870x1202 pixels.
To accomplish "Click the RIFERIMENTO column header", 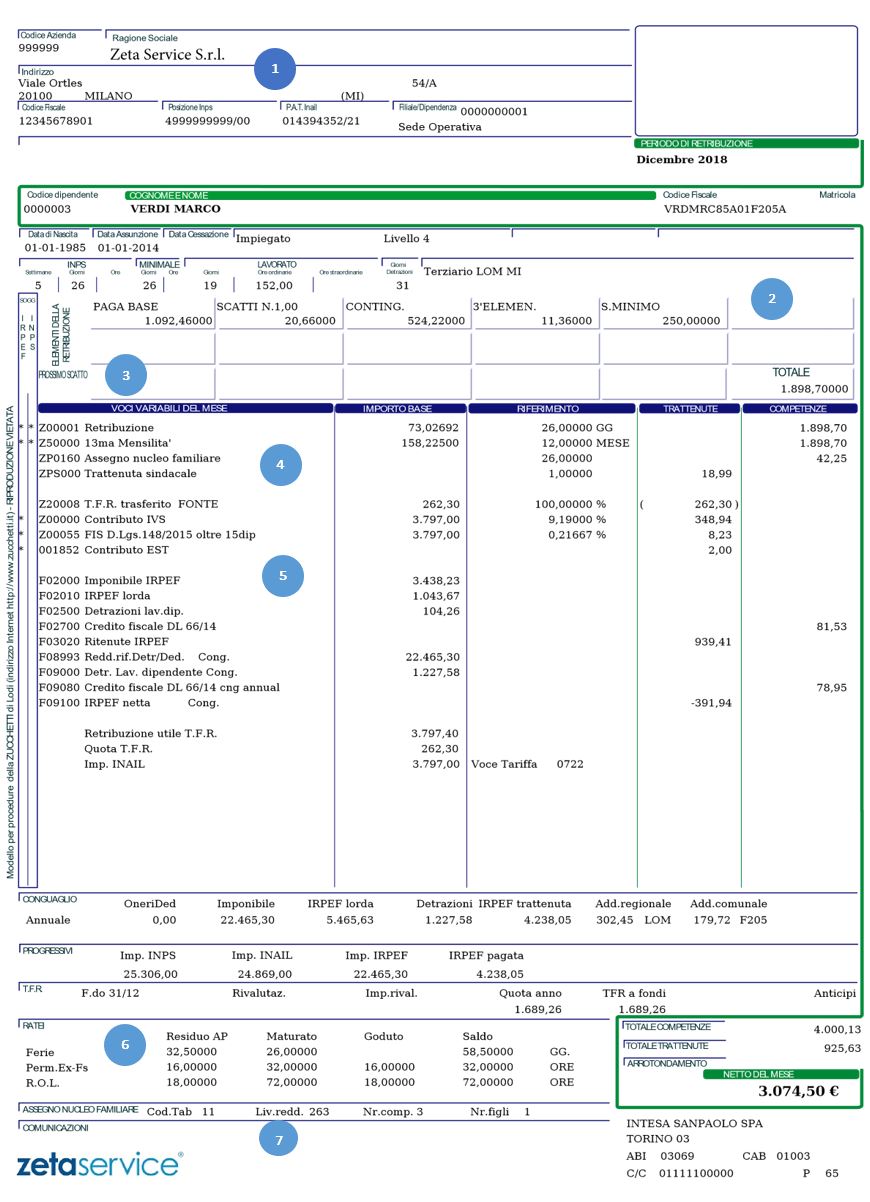I will (551, 408).
